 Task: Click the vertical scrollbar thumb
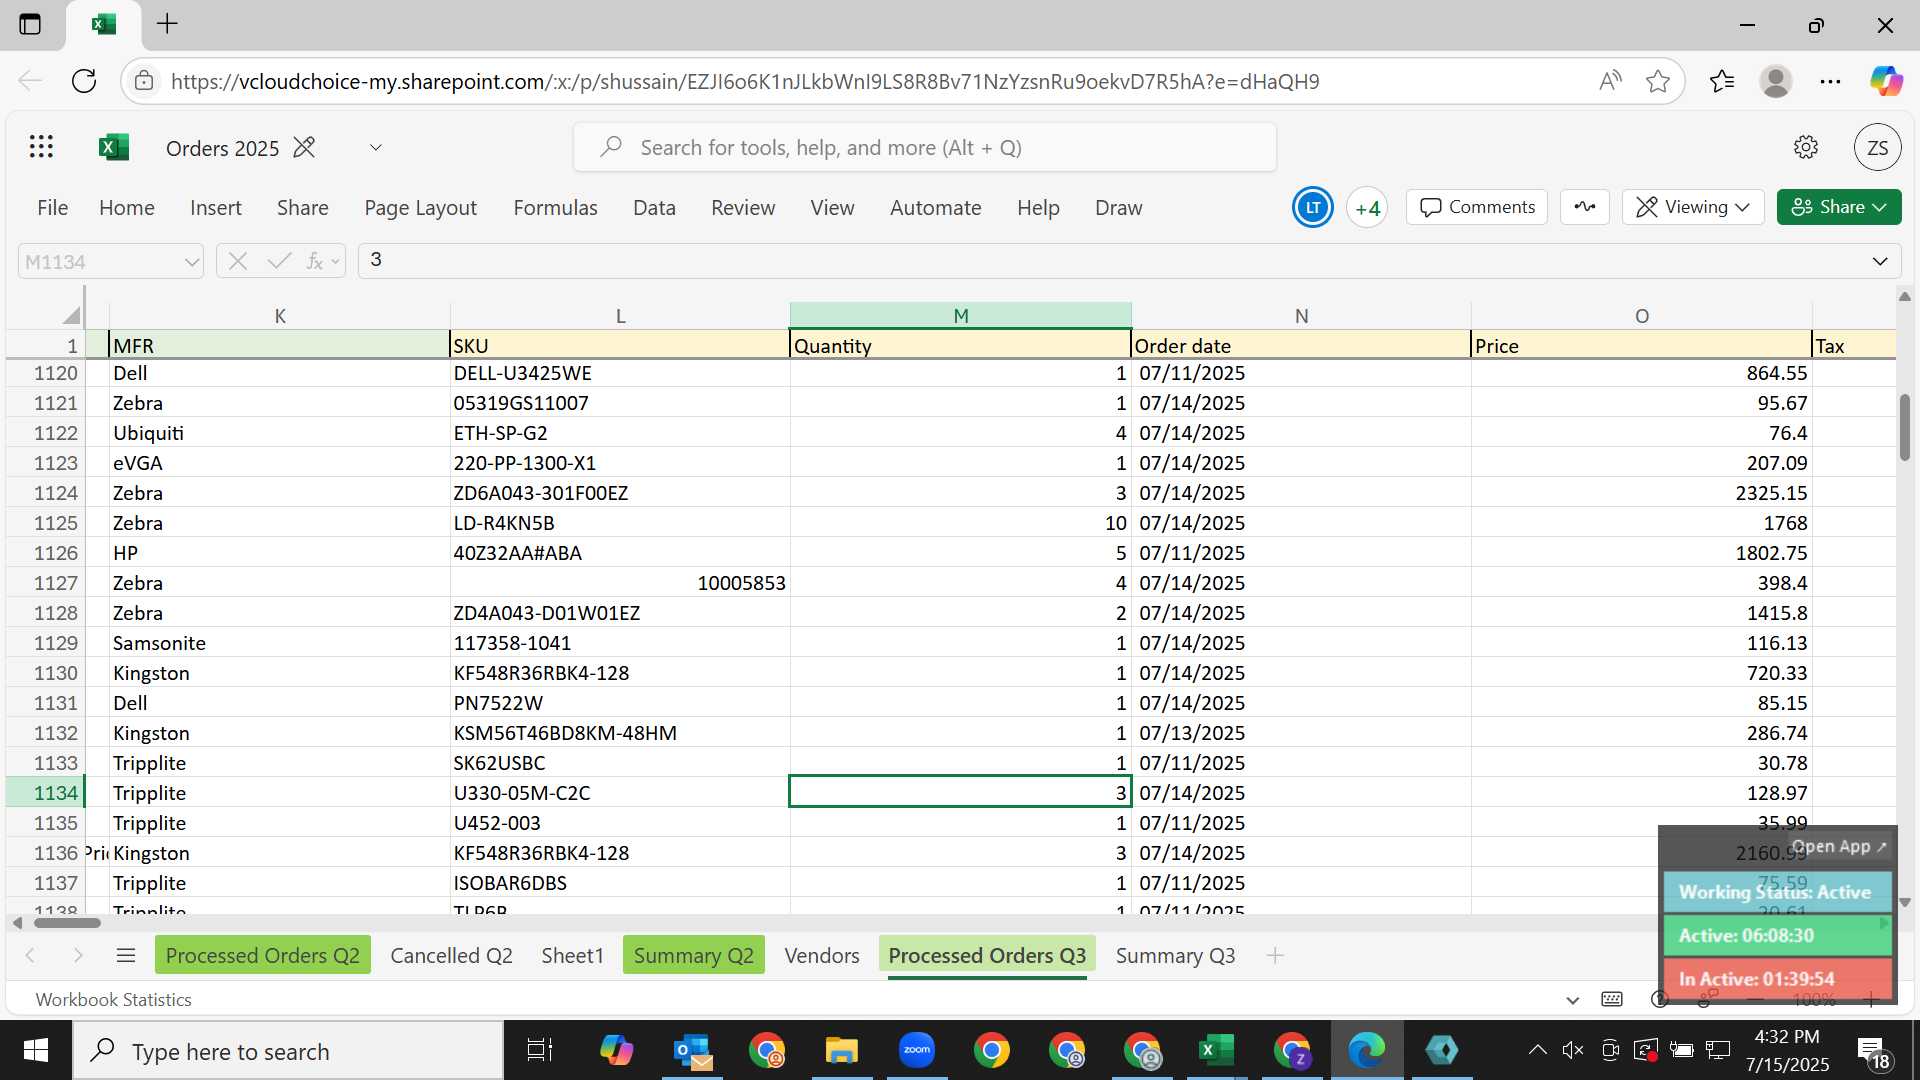(x=1904, y=428)
